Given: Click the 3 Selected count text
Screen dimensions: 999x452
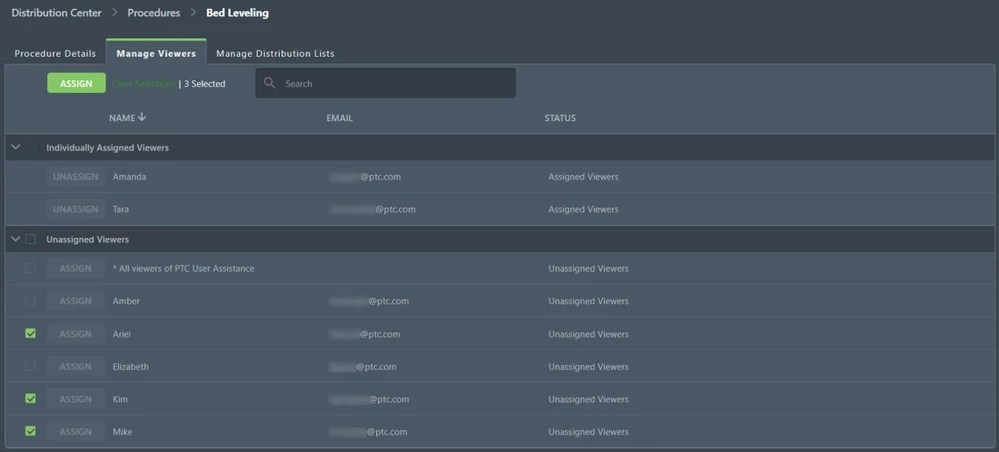Looking at the screenshot, I should tap(205, 84).
